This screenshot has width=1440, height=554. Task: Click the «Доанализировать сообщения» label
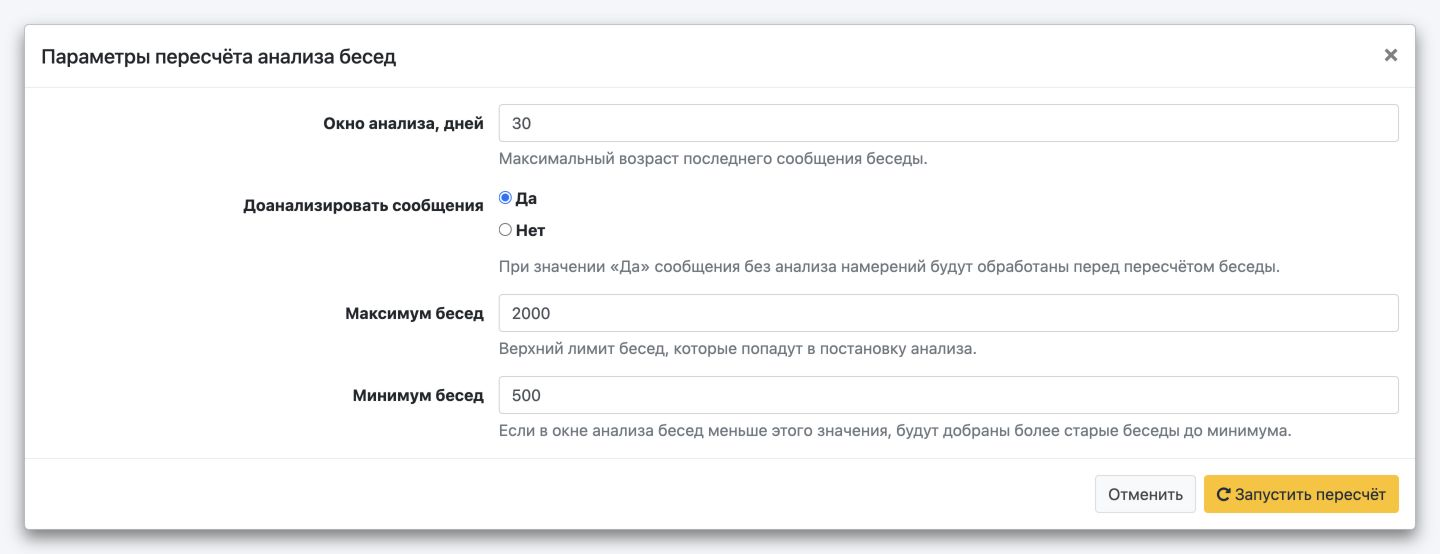point(363,206)
